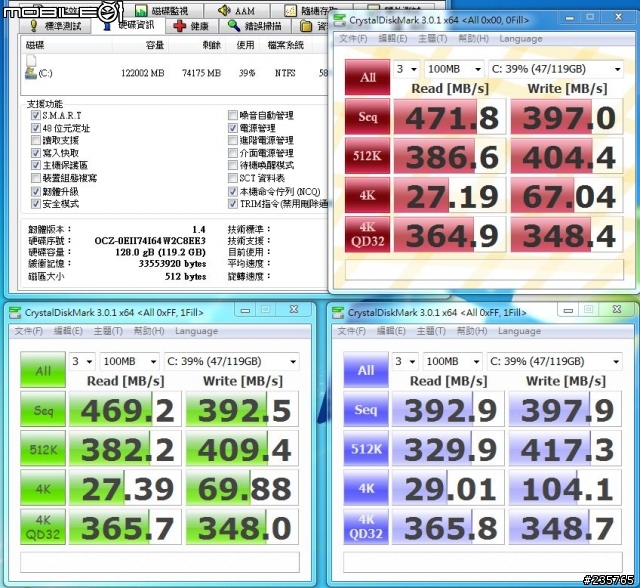Click the 469.2 Seq read result
640x588 pixels.
[x=125, y=409]
